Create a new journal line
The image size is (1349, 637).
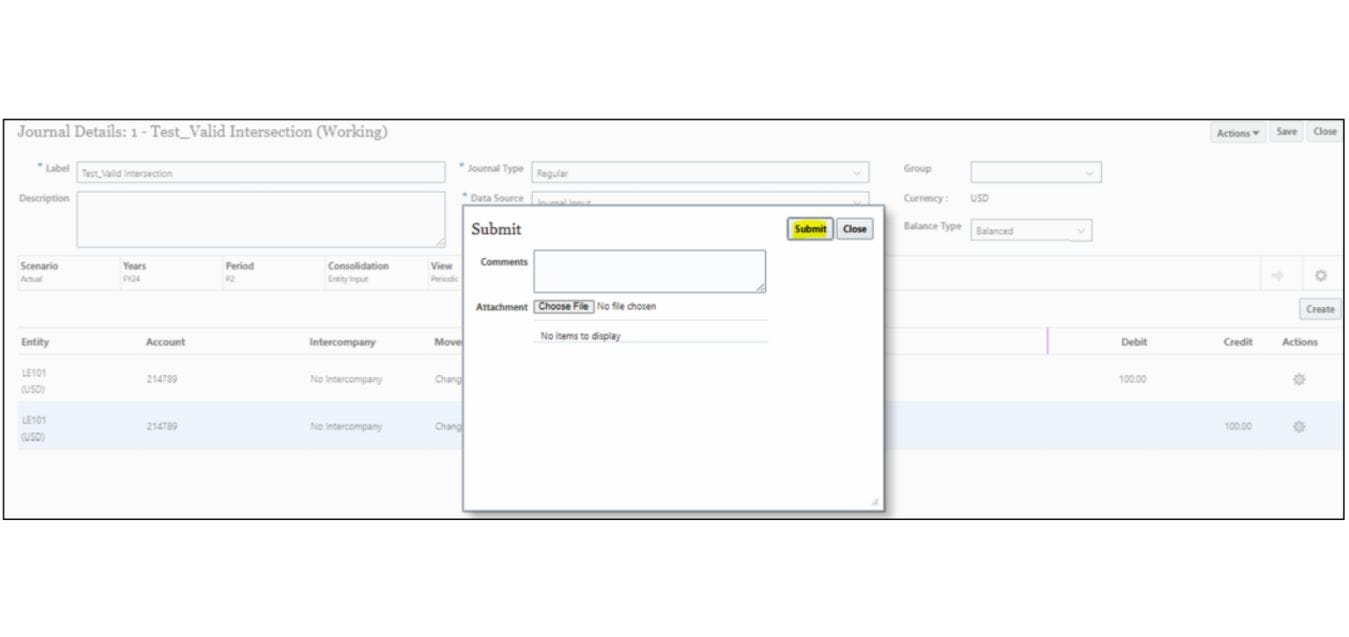point(1319,309)
